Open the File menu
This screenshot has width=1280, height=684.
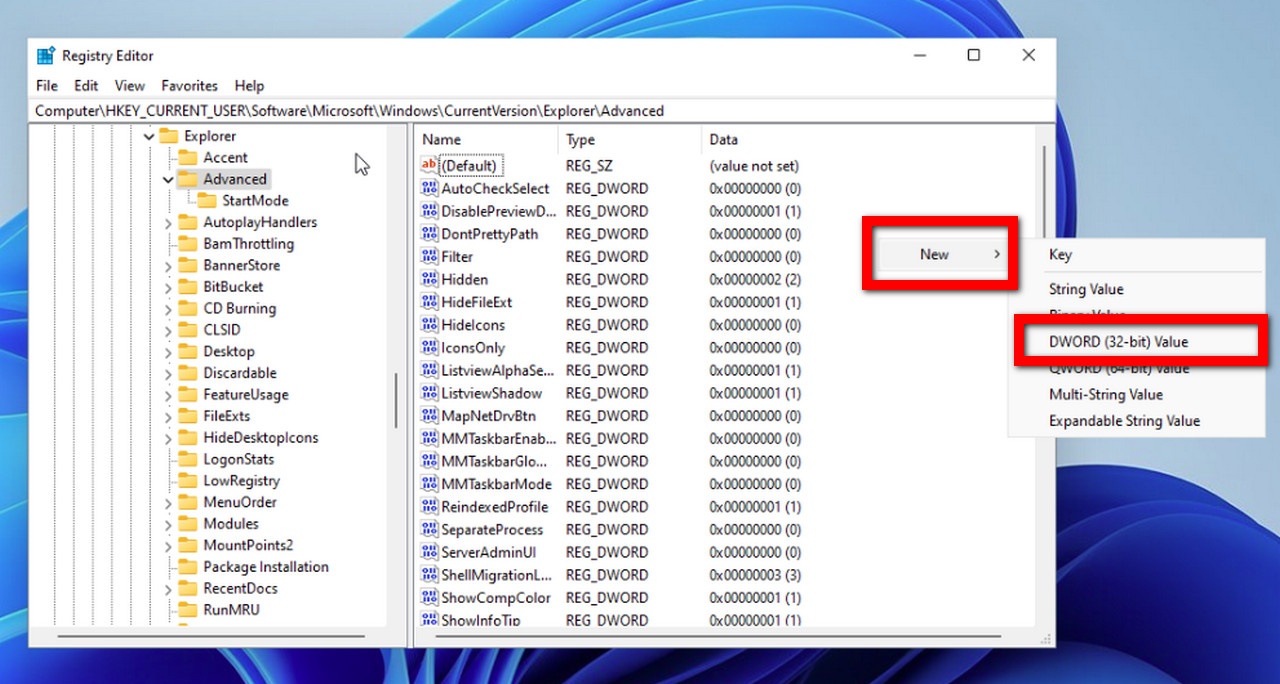tap(47, 86)
